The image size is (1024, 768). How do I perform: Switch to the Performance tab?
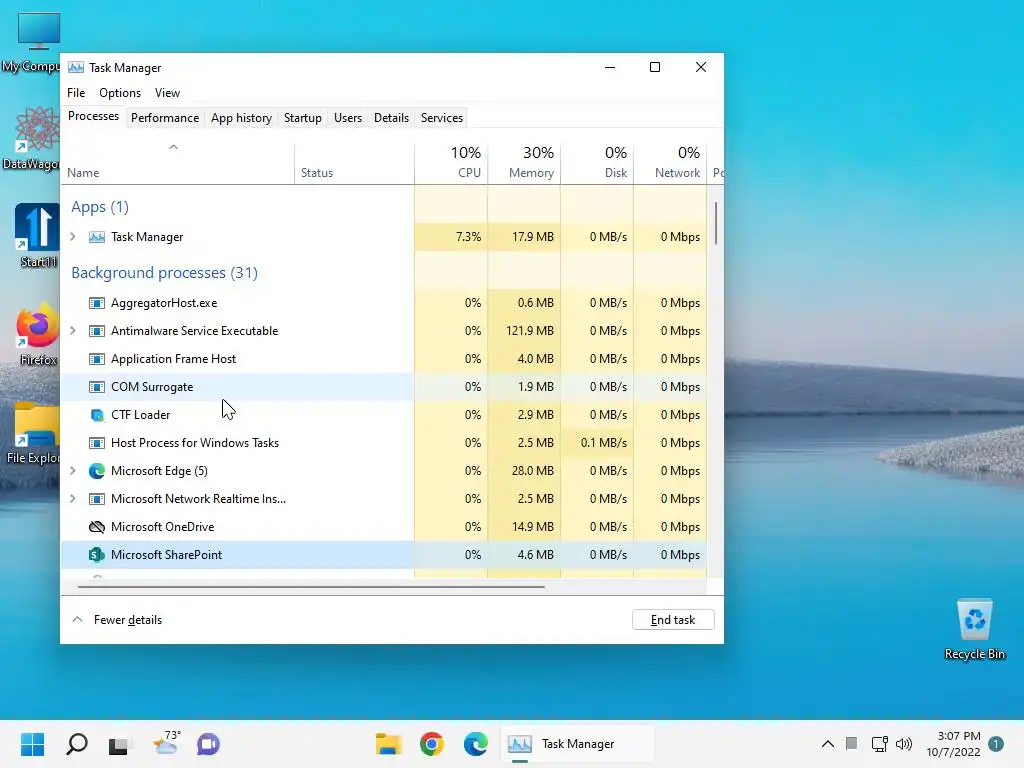[165, 118]
